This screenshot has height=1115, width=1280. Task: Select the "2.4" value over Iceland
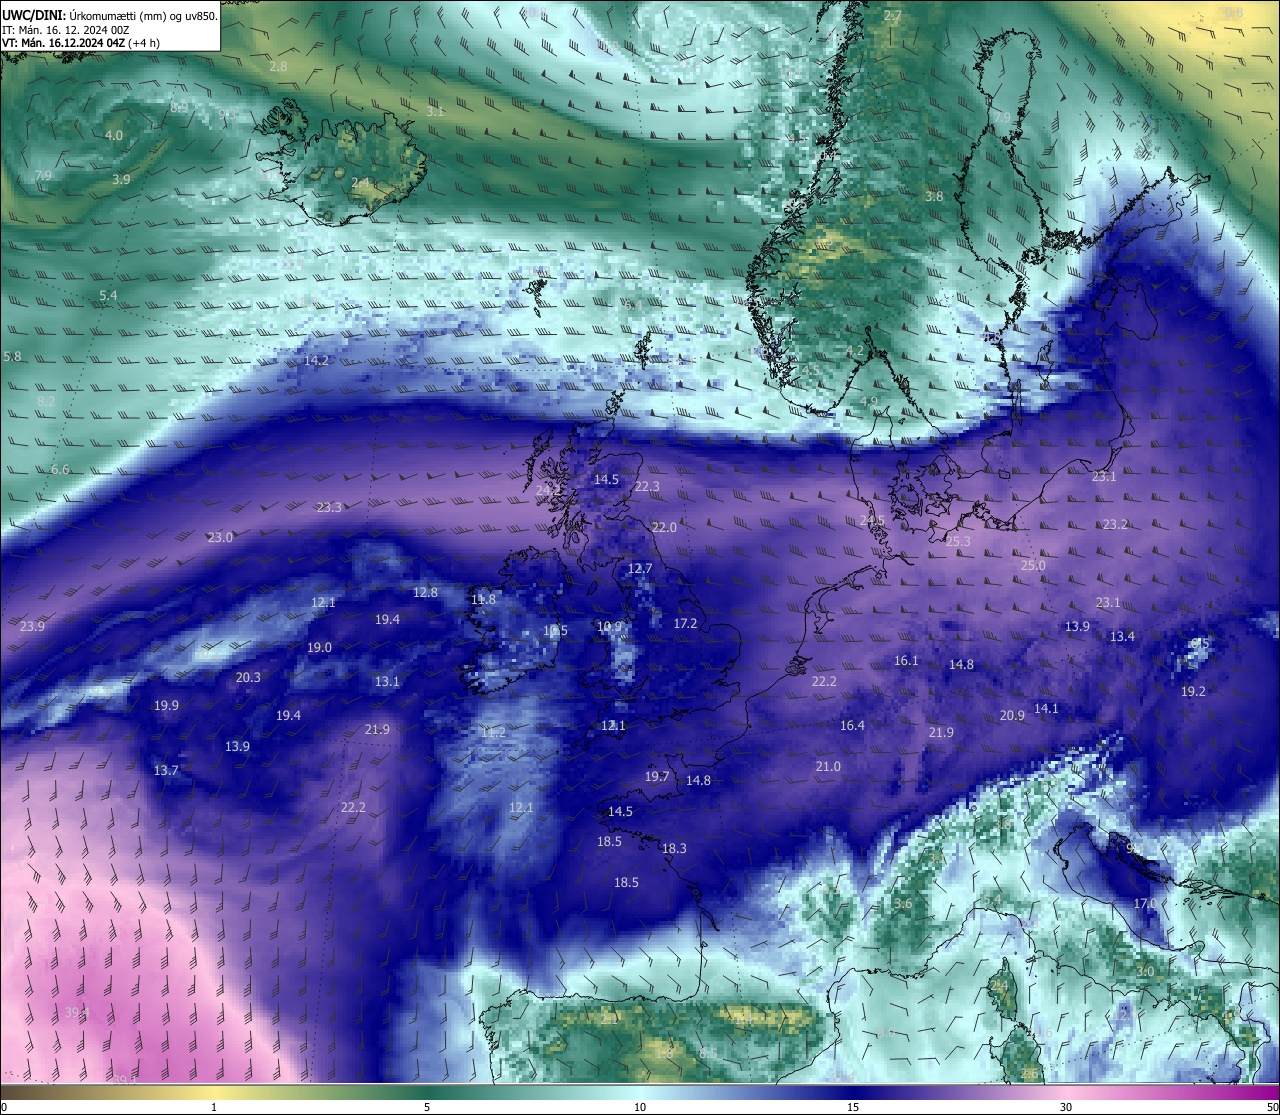point(360,182)
